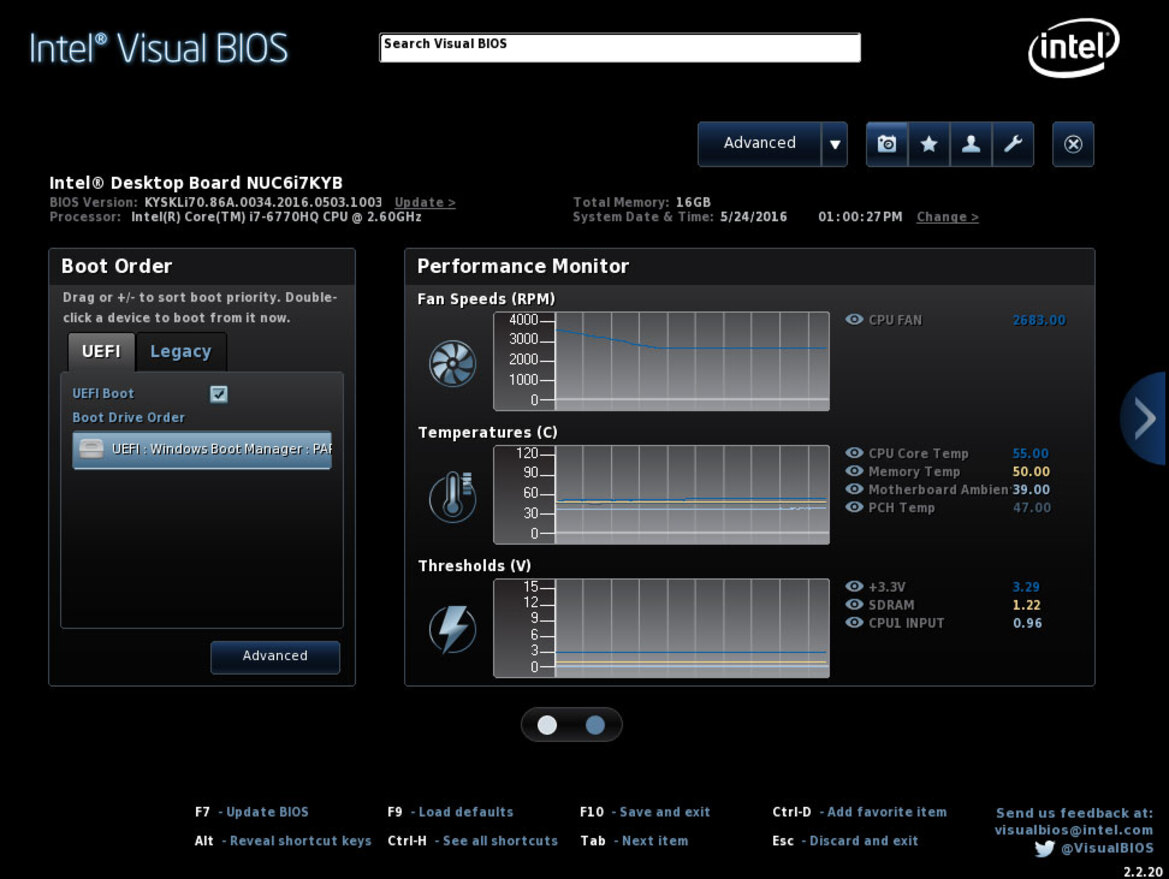Go to next page with right arrow

coord(1145,418)
